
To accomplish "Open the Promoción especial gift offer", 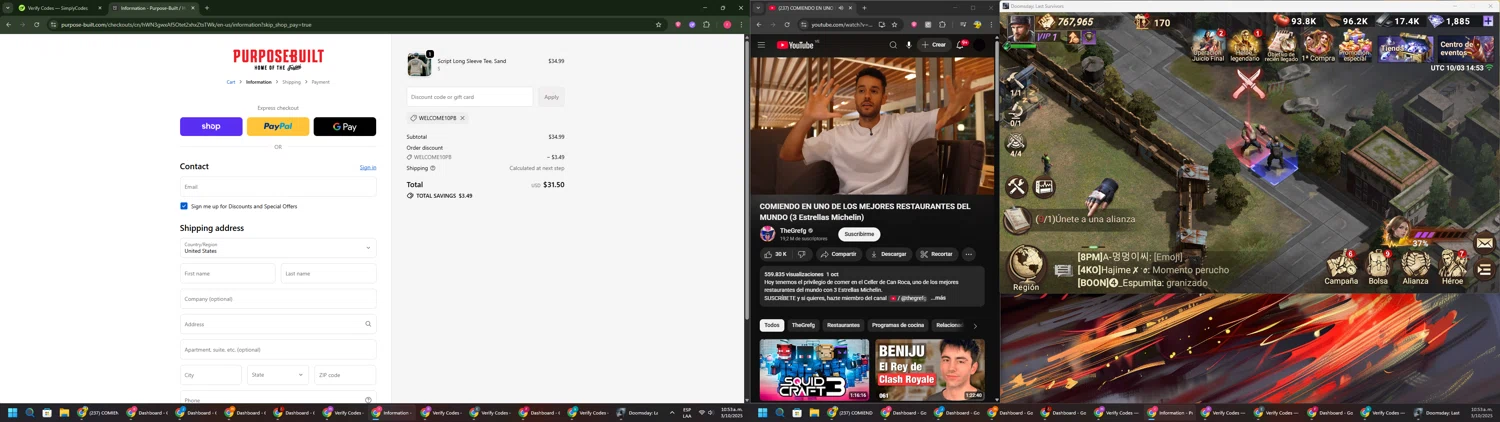I will [1355, 46].
